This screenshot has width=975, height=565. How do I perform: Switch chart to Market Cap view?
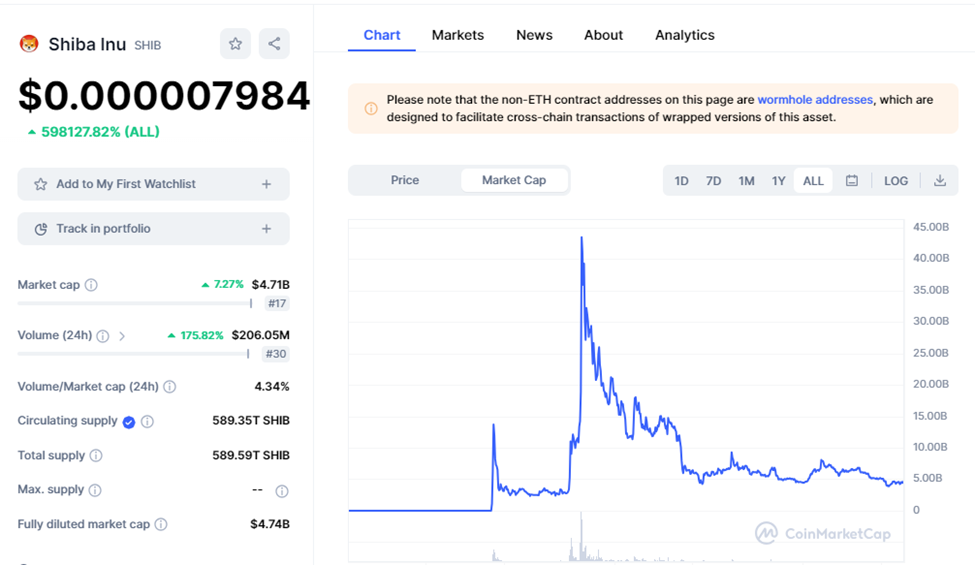click(514, 180)
